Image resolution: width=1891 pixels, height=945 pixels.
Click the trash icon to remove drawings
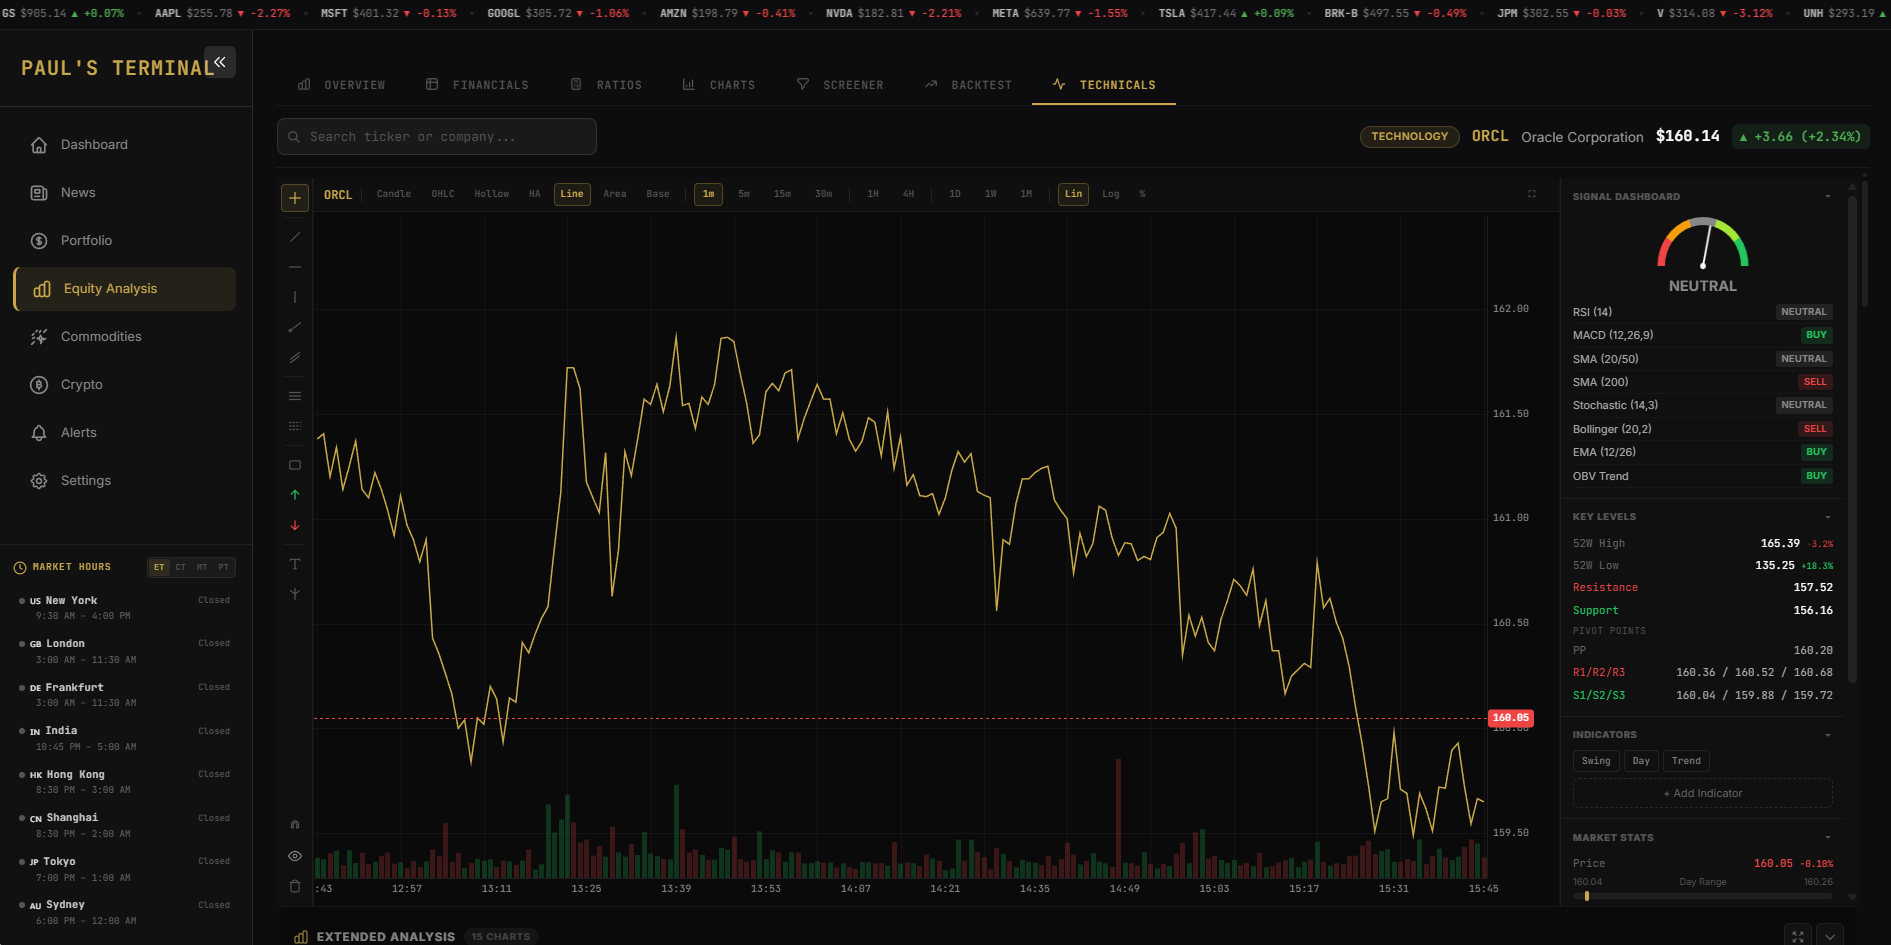[x=295, y=885]
